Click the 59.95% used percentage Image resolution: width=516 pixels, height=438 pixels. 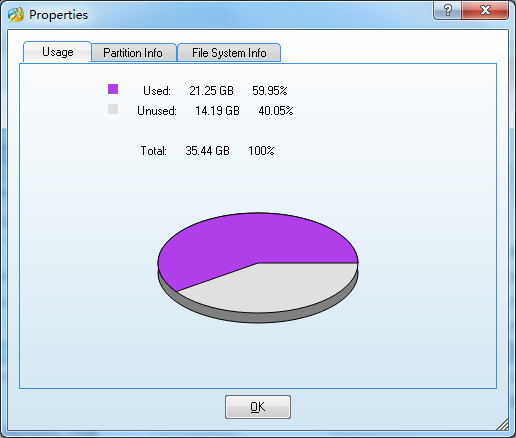[x=270, y=91]
